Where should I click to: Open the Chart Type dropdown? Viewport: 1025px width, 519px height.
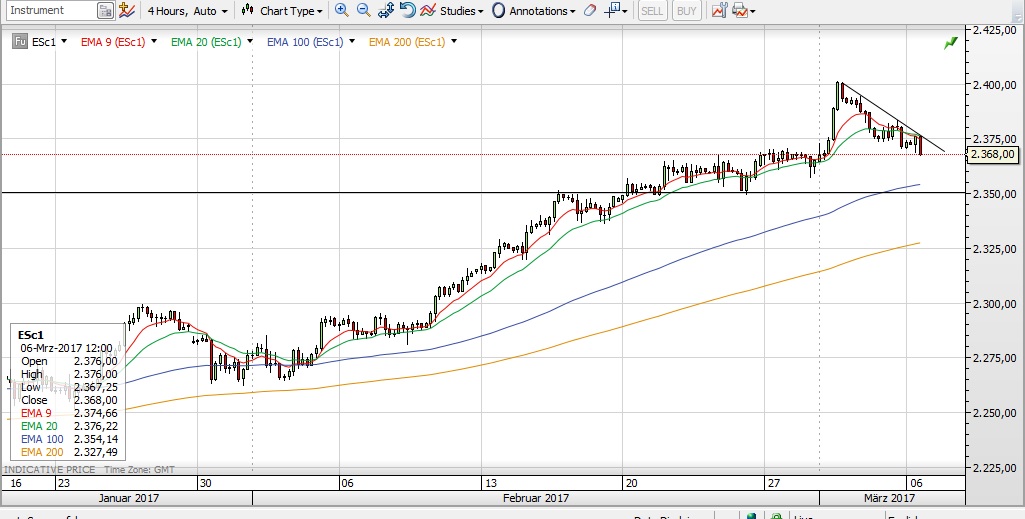[282, 11]
